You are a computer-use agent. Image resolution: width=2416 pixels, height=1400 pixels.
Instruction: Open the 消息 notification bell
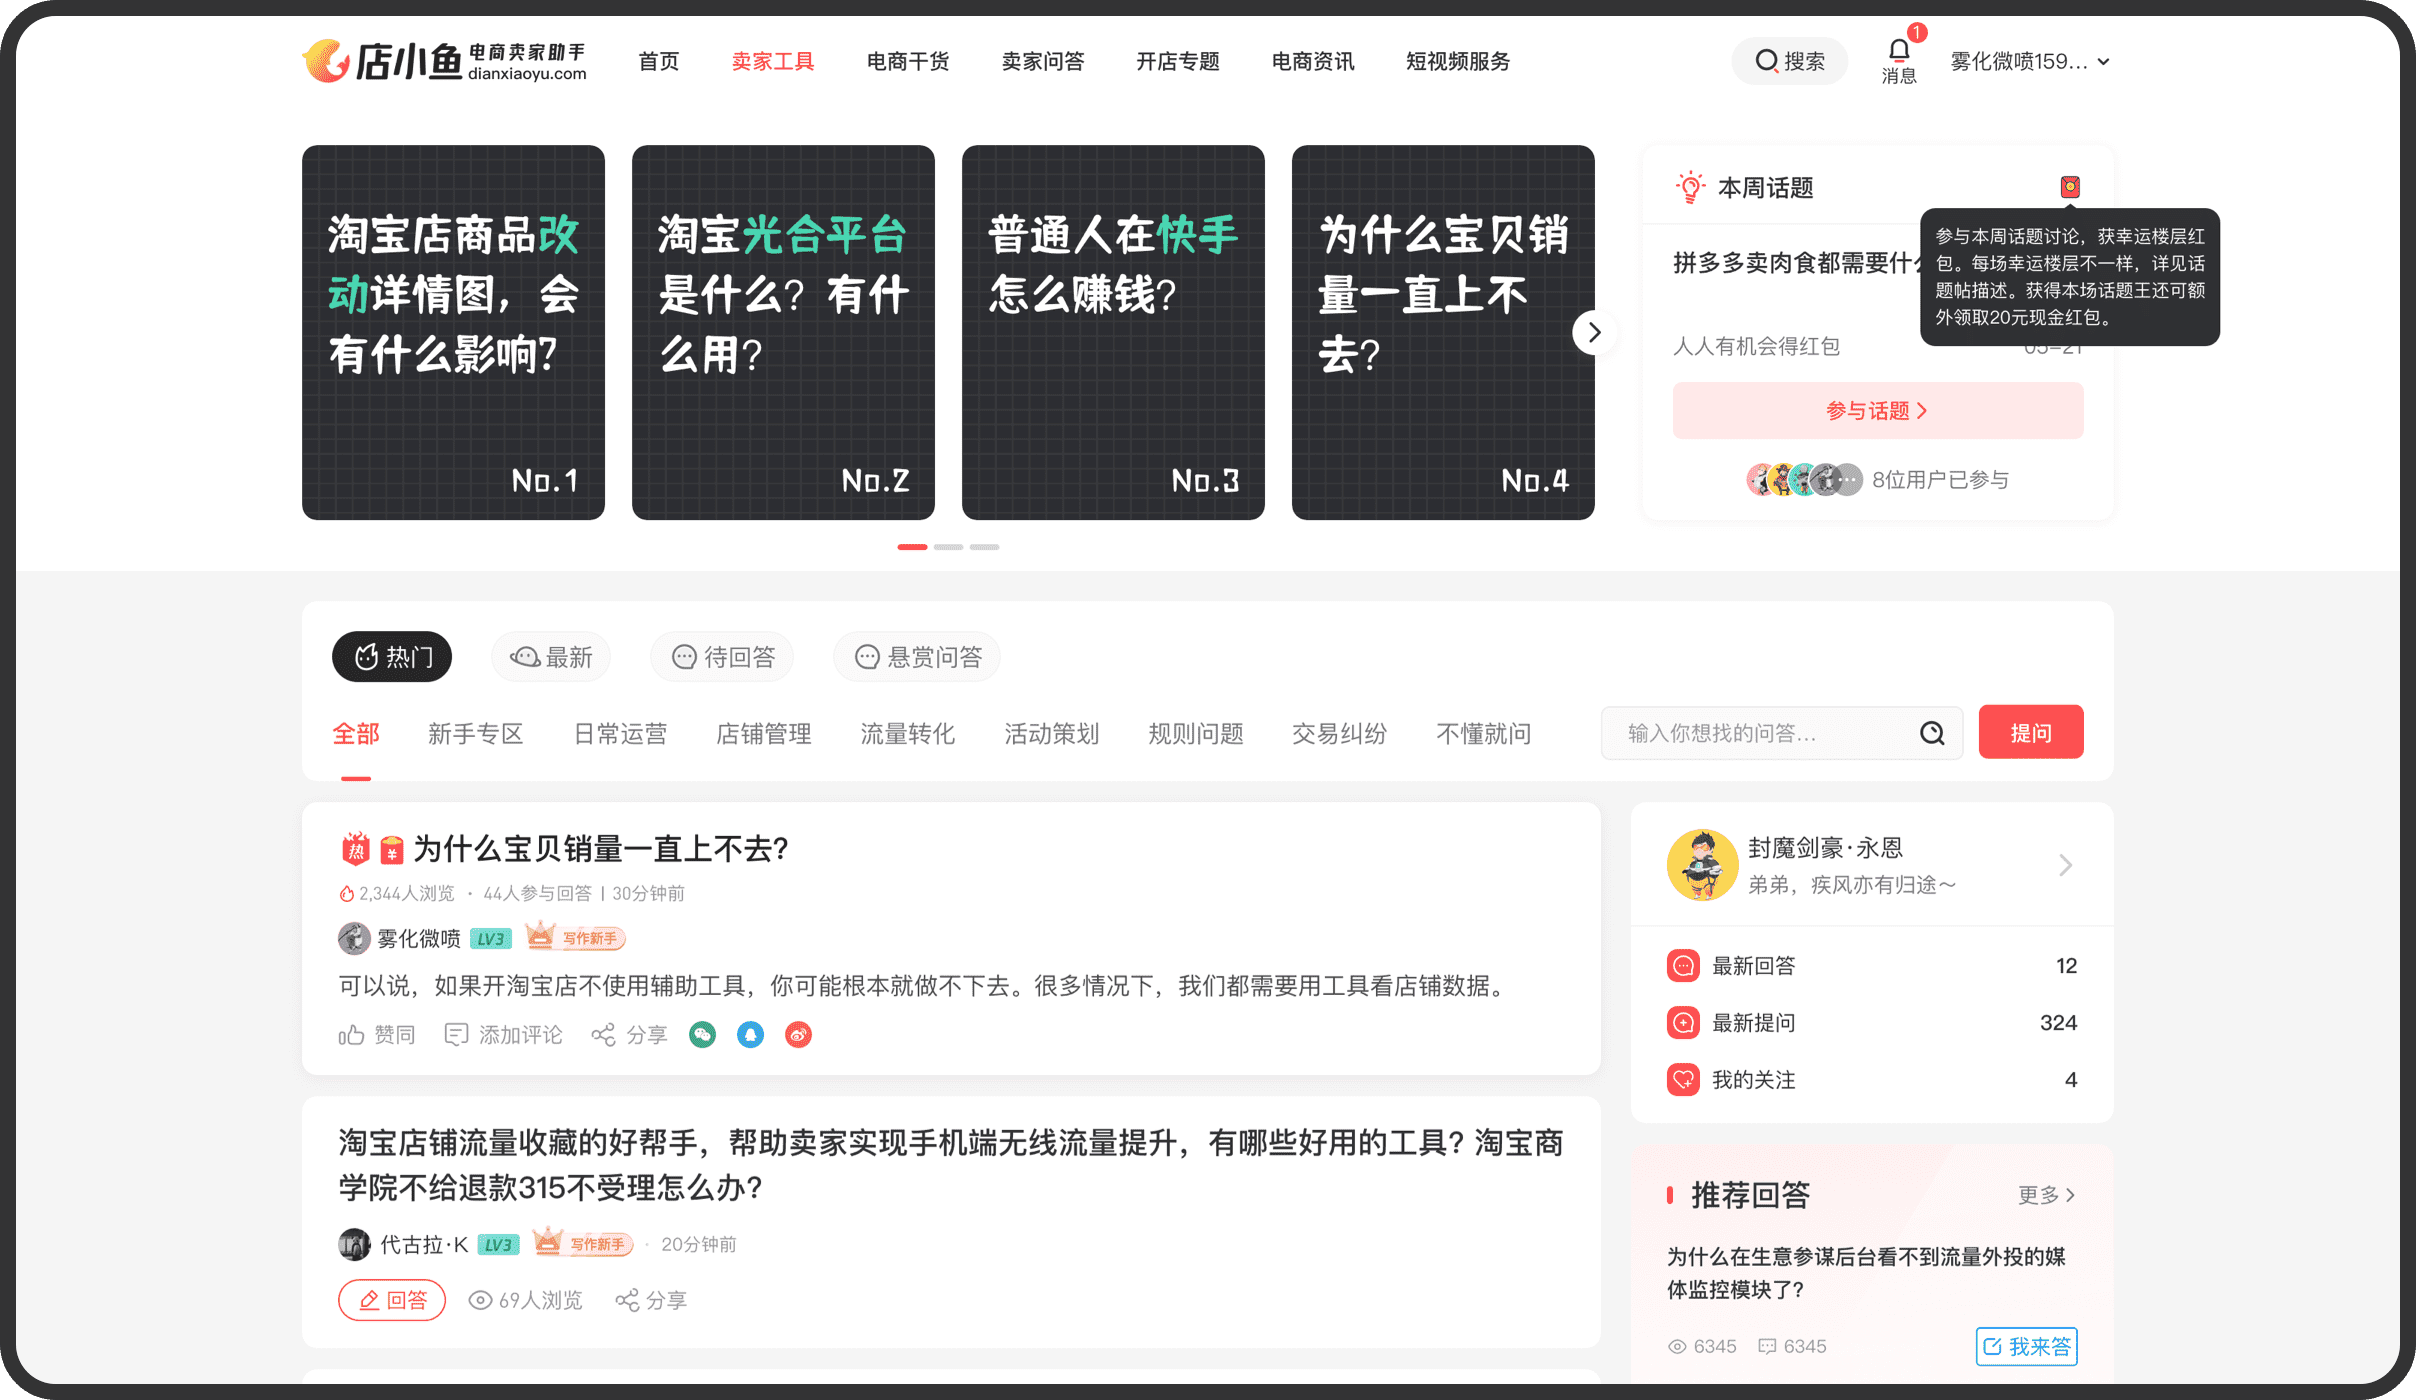(1899, 60)
